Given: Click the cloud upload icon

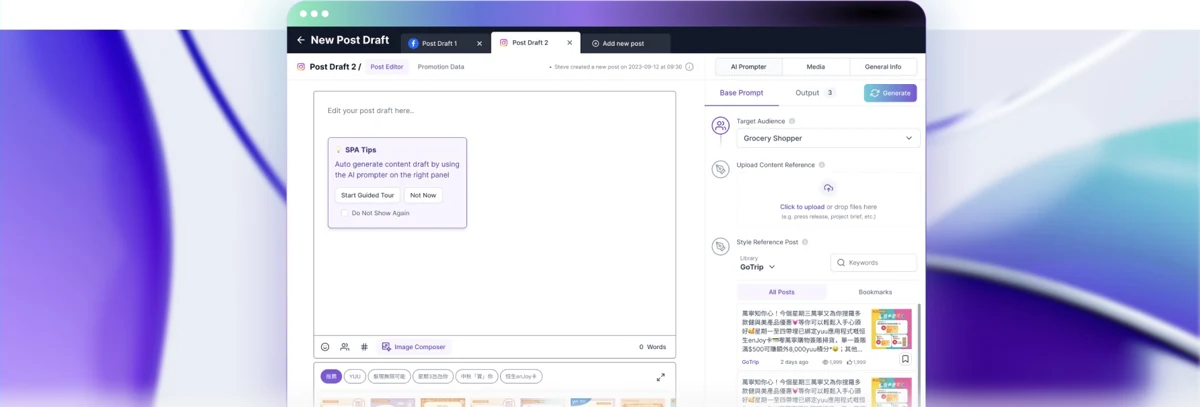Looking at the screenshot, I should pyautogui.click(x=828, y=188).
